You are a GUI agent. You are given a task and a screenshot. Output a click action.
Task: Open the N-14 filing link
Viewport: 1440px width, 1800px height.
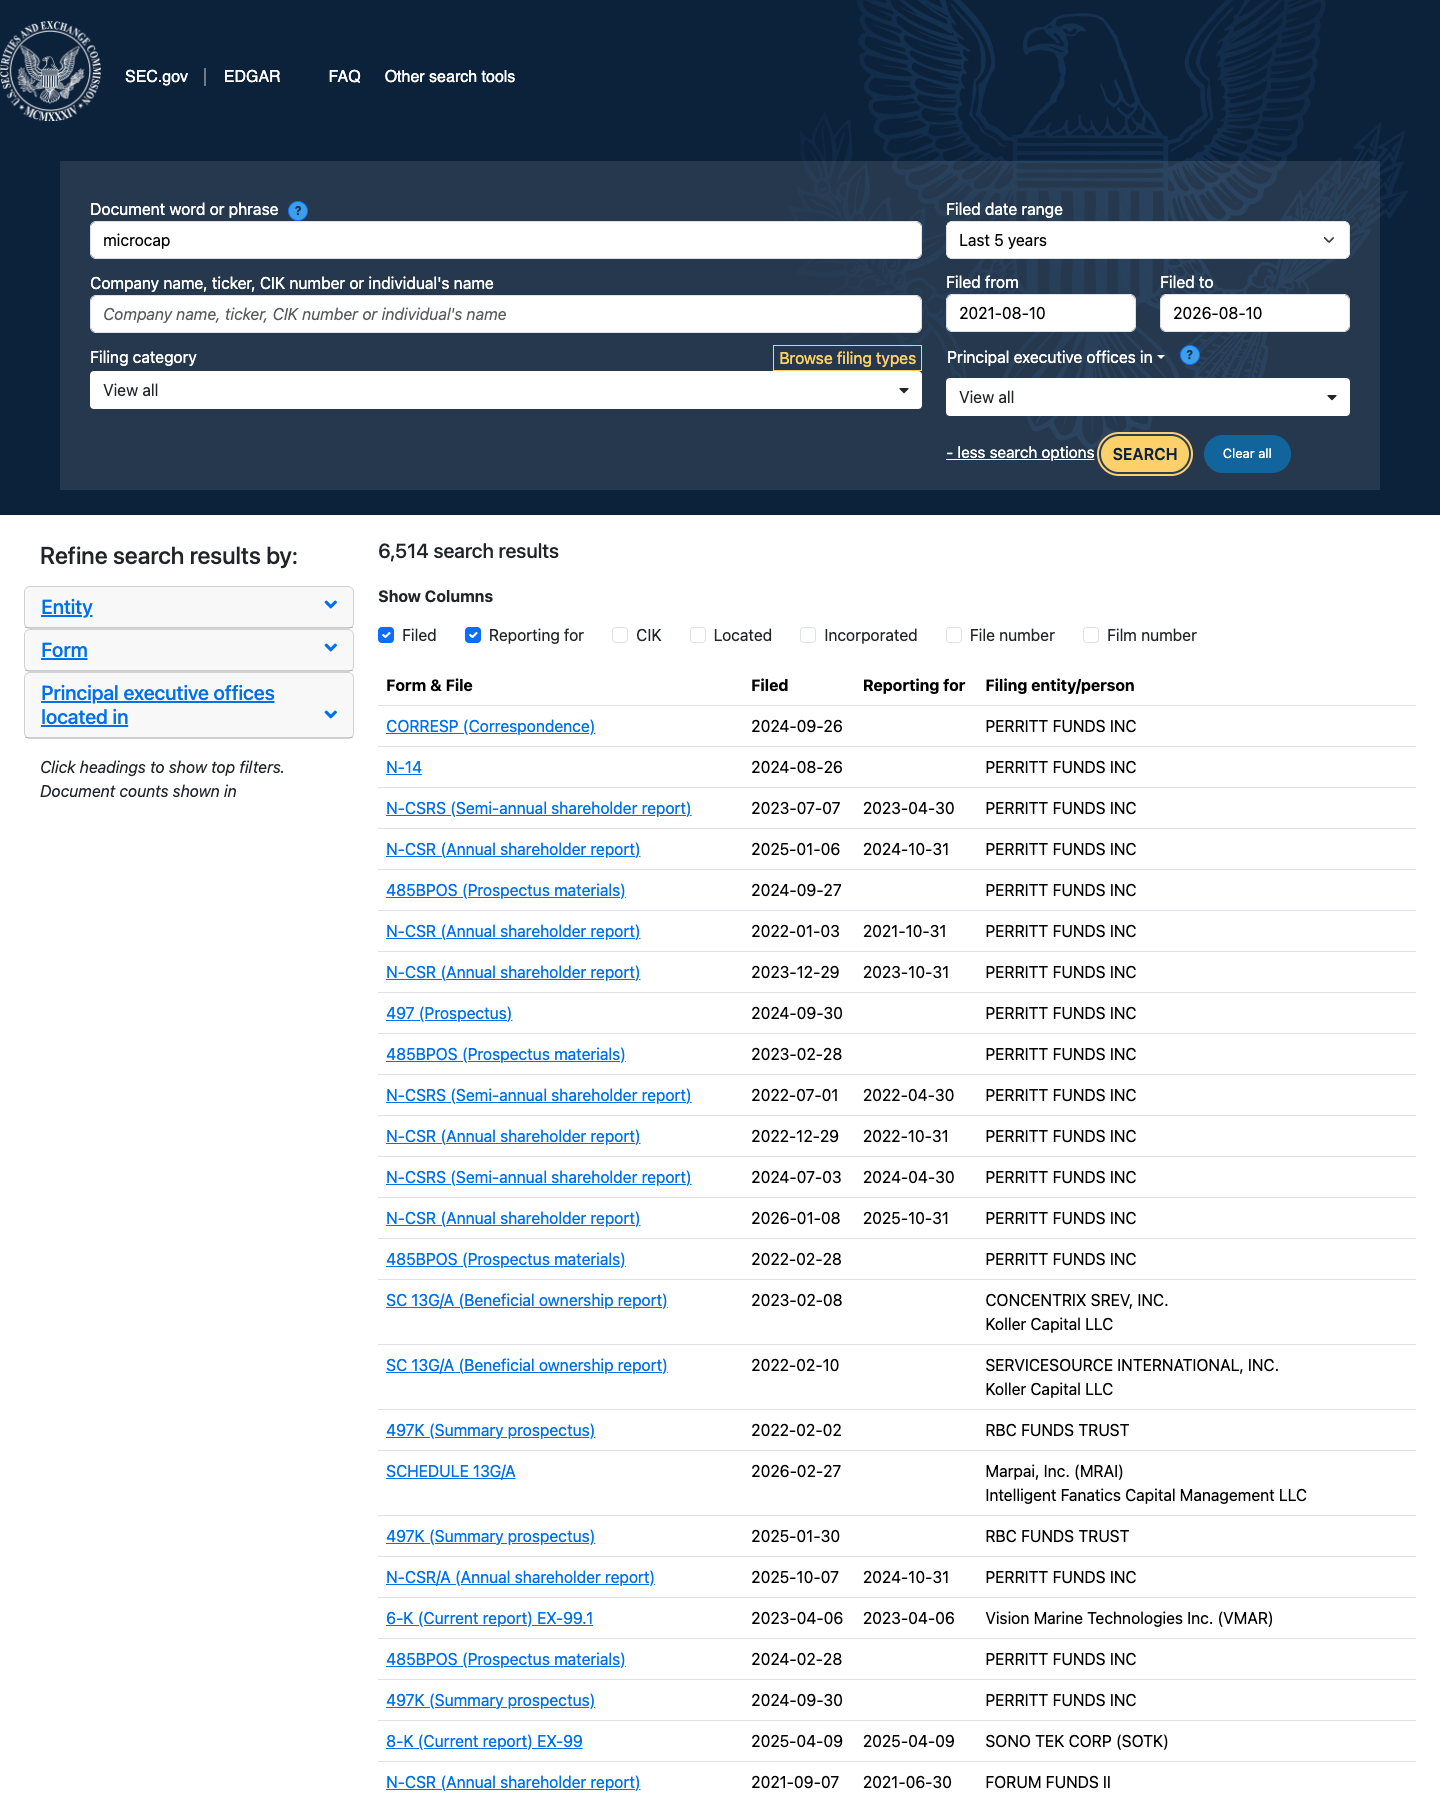tap(404, 767)
